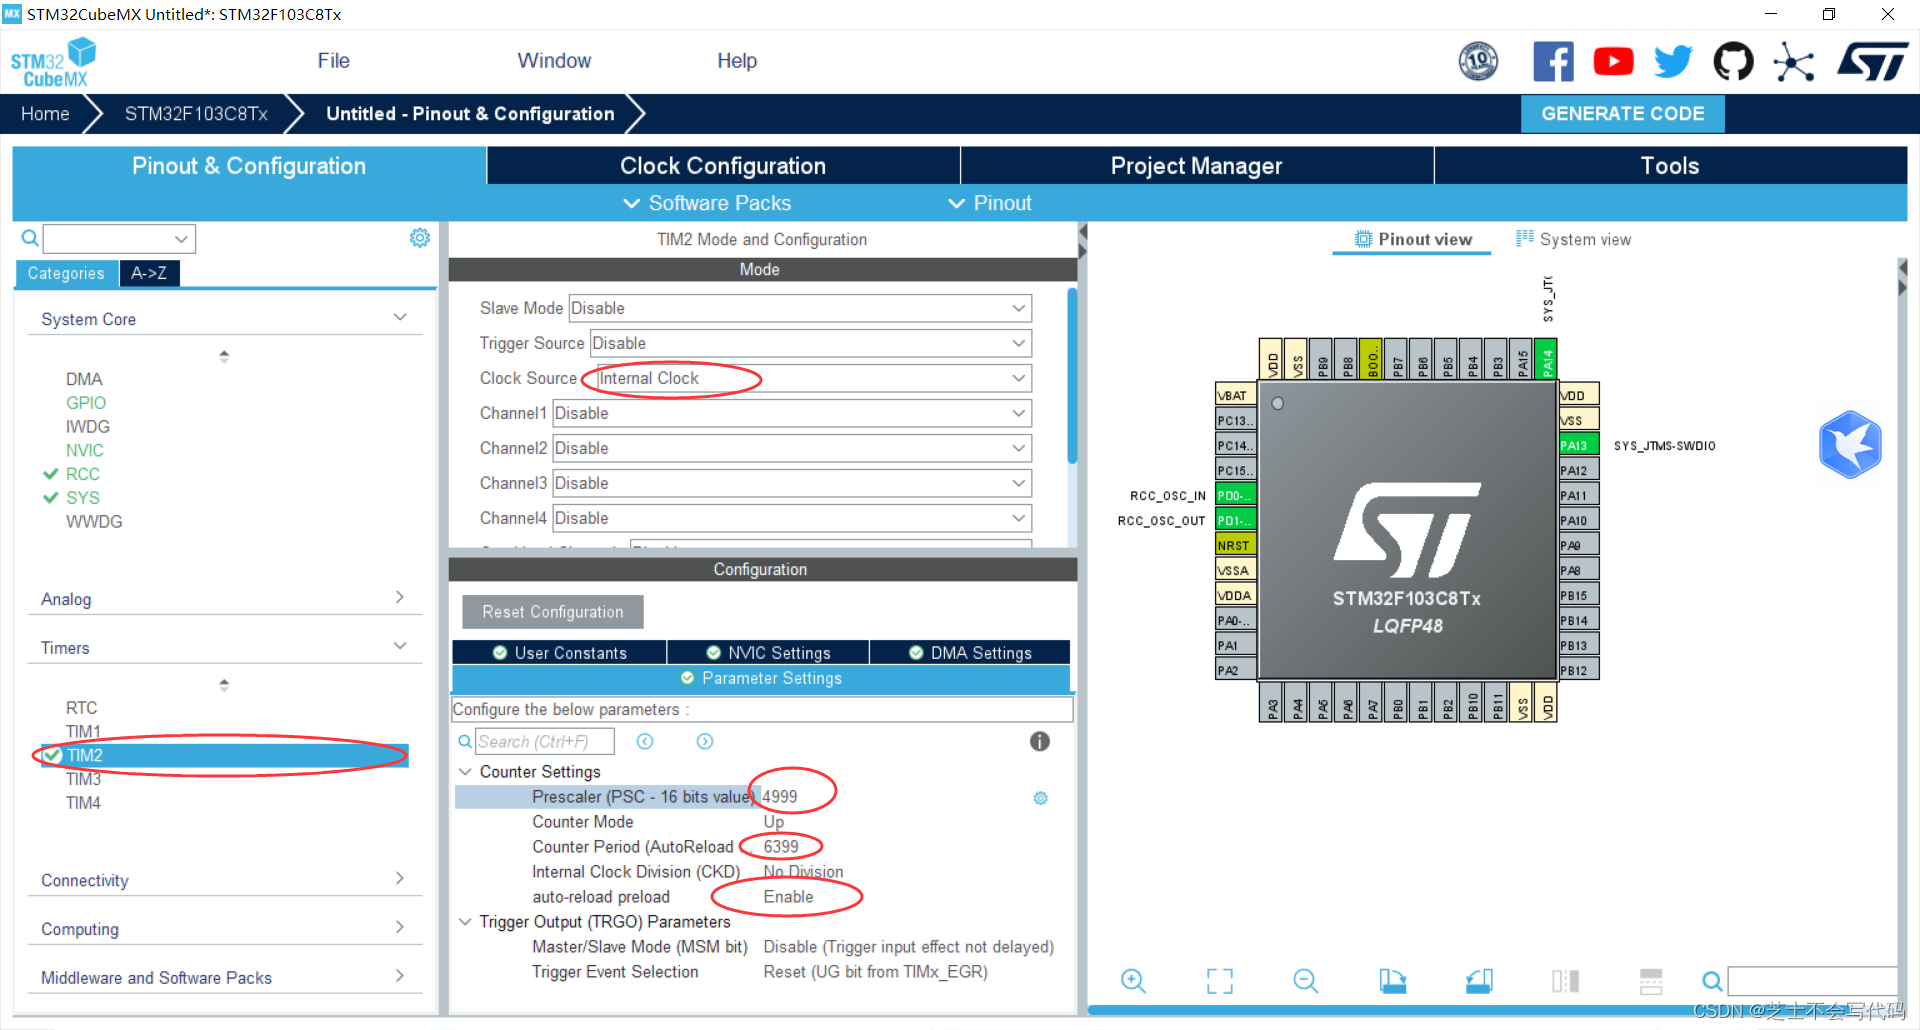Zoom out of the pinout view
Screen dimensions: 1920x1030
point(1306,981)
